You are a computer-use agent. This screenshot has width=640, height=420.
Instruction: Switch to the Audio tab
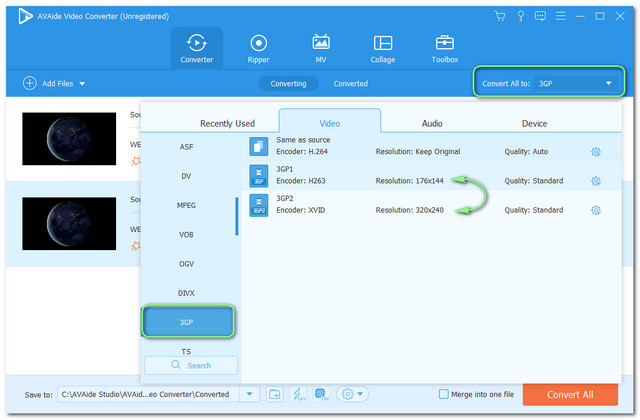(432, 123)
